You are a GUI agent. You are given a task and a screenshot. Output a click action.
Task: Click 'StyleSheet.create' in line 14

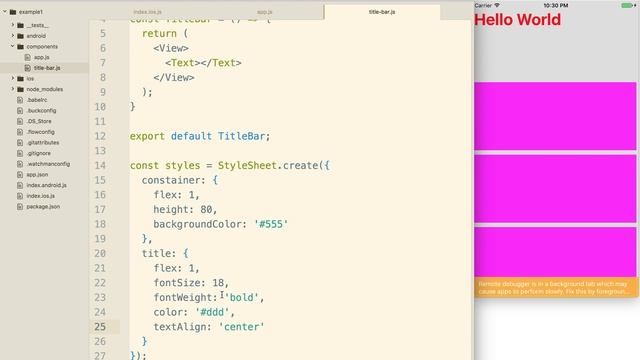[268, 165]
